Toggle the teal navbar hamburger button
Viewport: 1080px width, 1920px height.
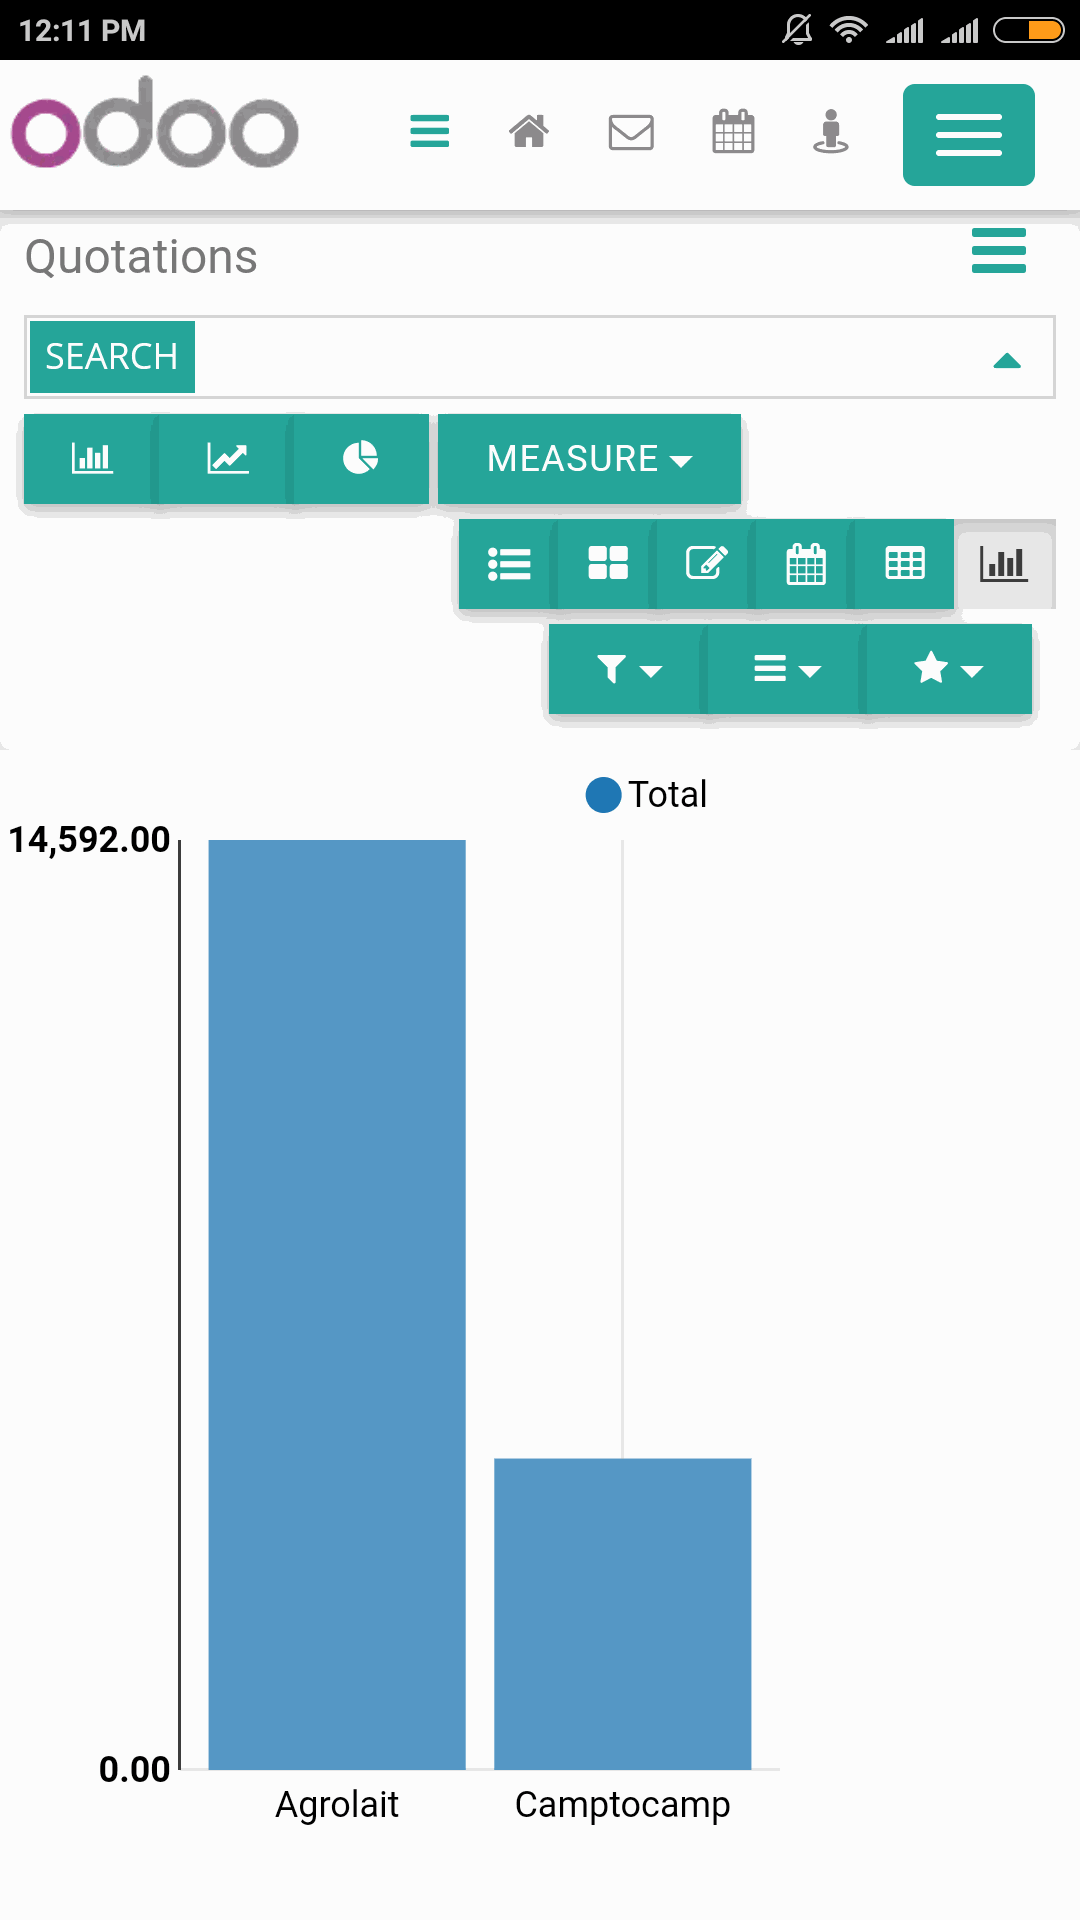969,135
